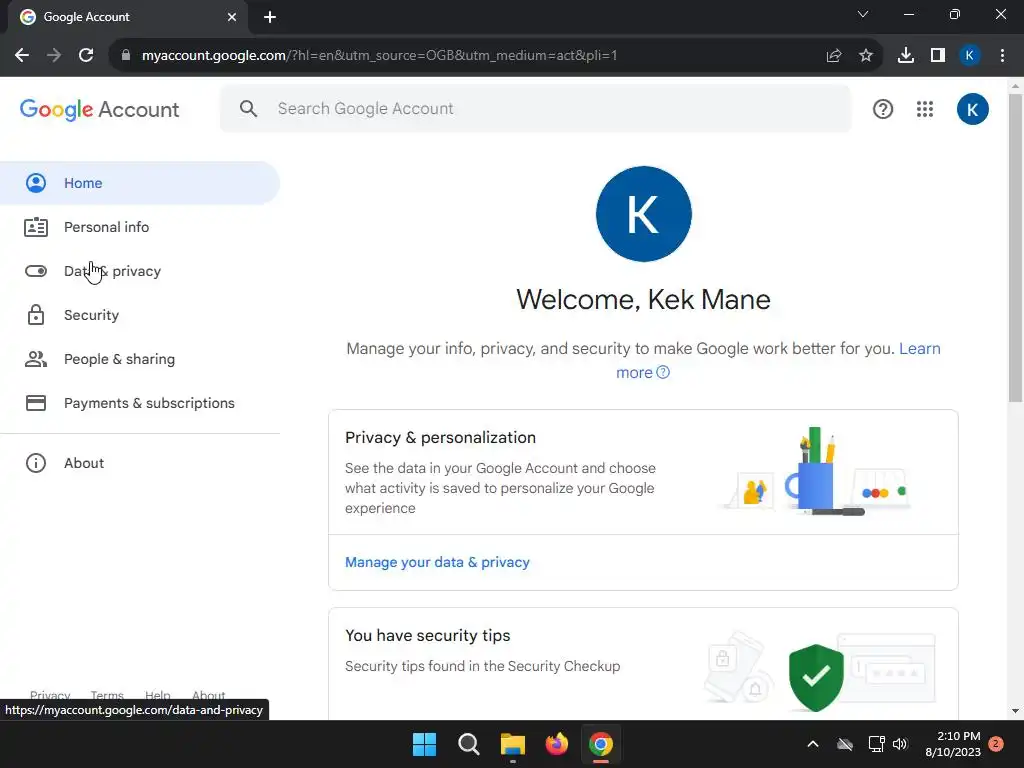The height and width of the screenshot is (768, 1024).
Task: Open a new browser tab
Action: (270, 17)
